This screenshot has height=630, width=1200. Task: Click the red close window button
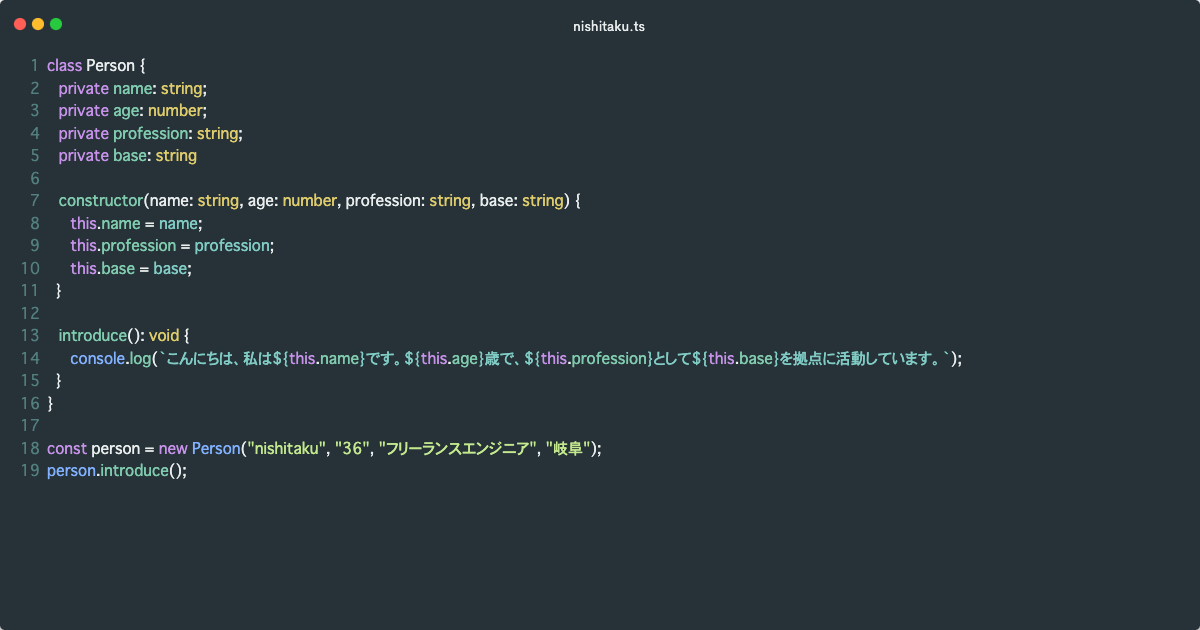(x=20, y=24)
